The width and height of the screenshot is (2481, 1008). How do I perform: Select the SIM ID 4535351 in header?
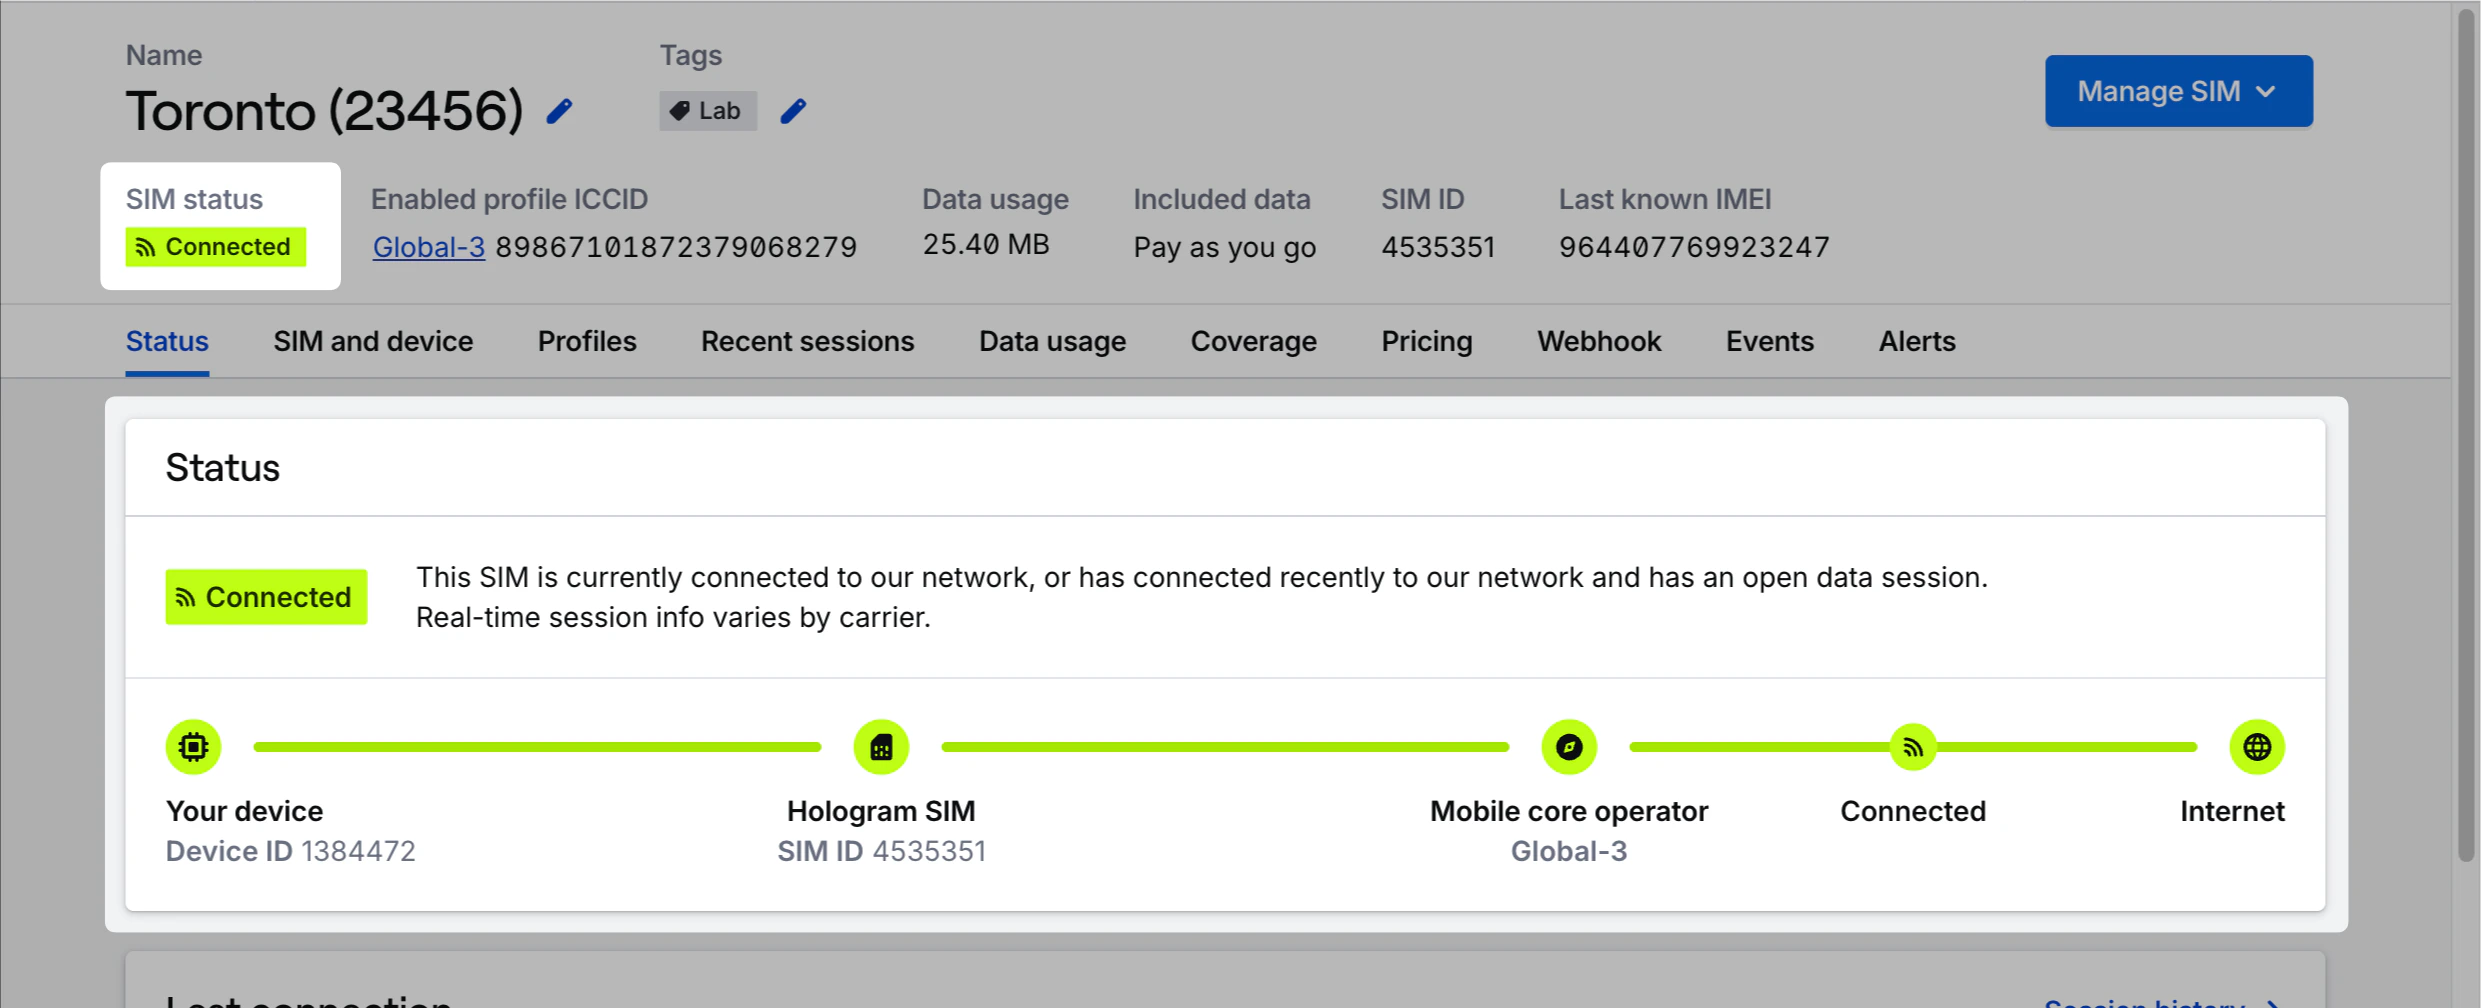(x=1438, y=247)
